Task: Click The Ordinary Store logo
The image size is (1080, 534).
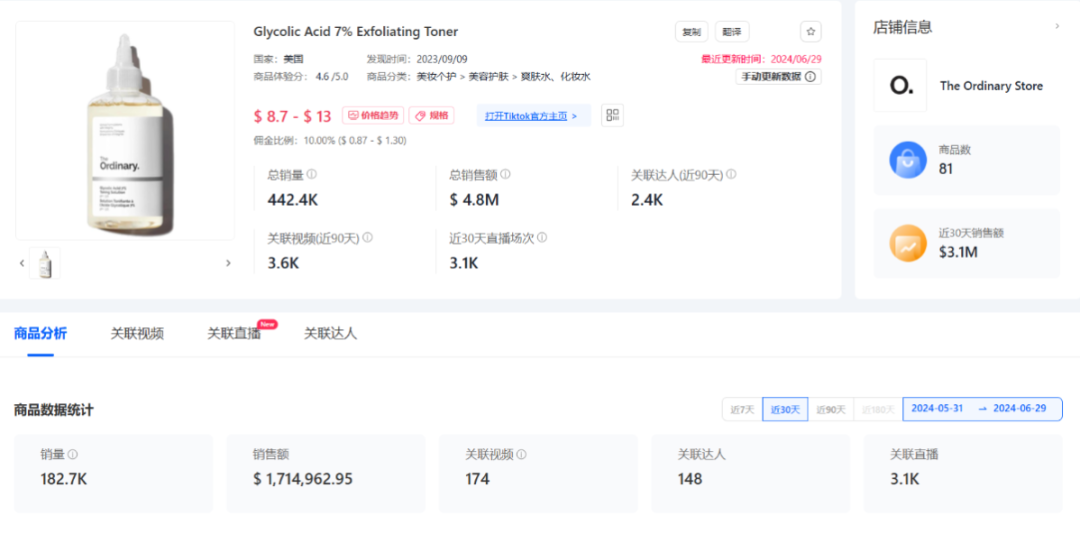Action: [900, 85]
